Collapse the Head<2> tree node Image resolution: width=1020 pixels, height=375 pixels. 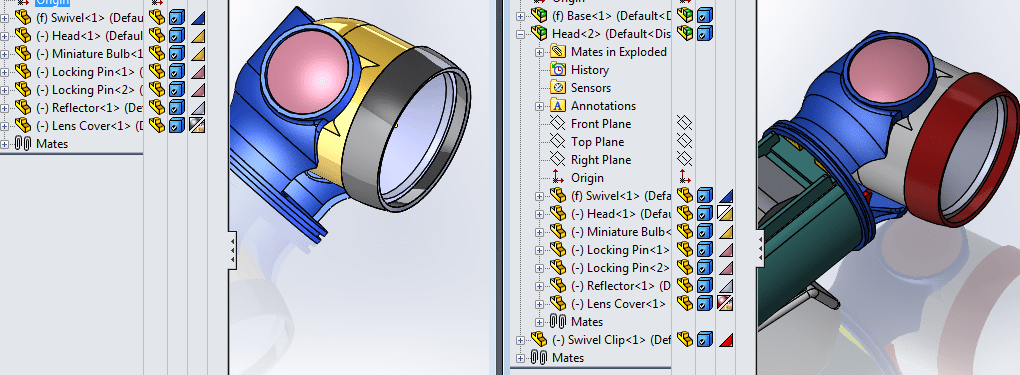click(x=520, y=33)
